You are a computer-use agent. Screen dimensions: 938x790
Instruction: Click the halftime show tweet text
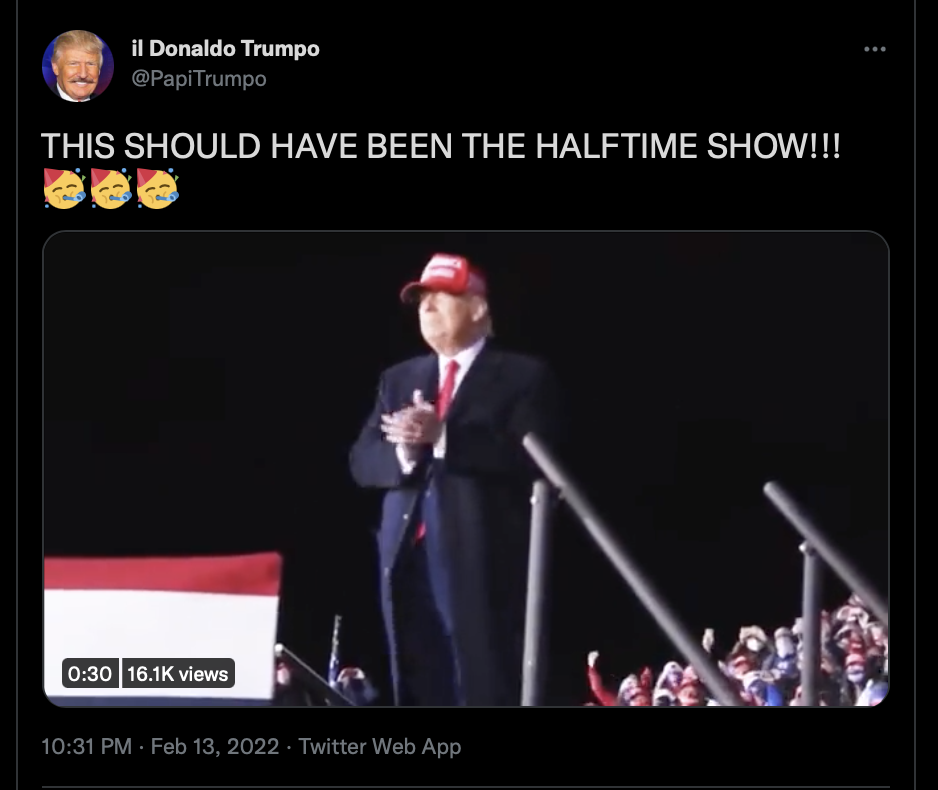(441, 146)
